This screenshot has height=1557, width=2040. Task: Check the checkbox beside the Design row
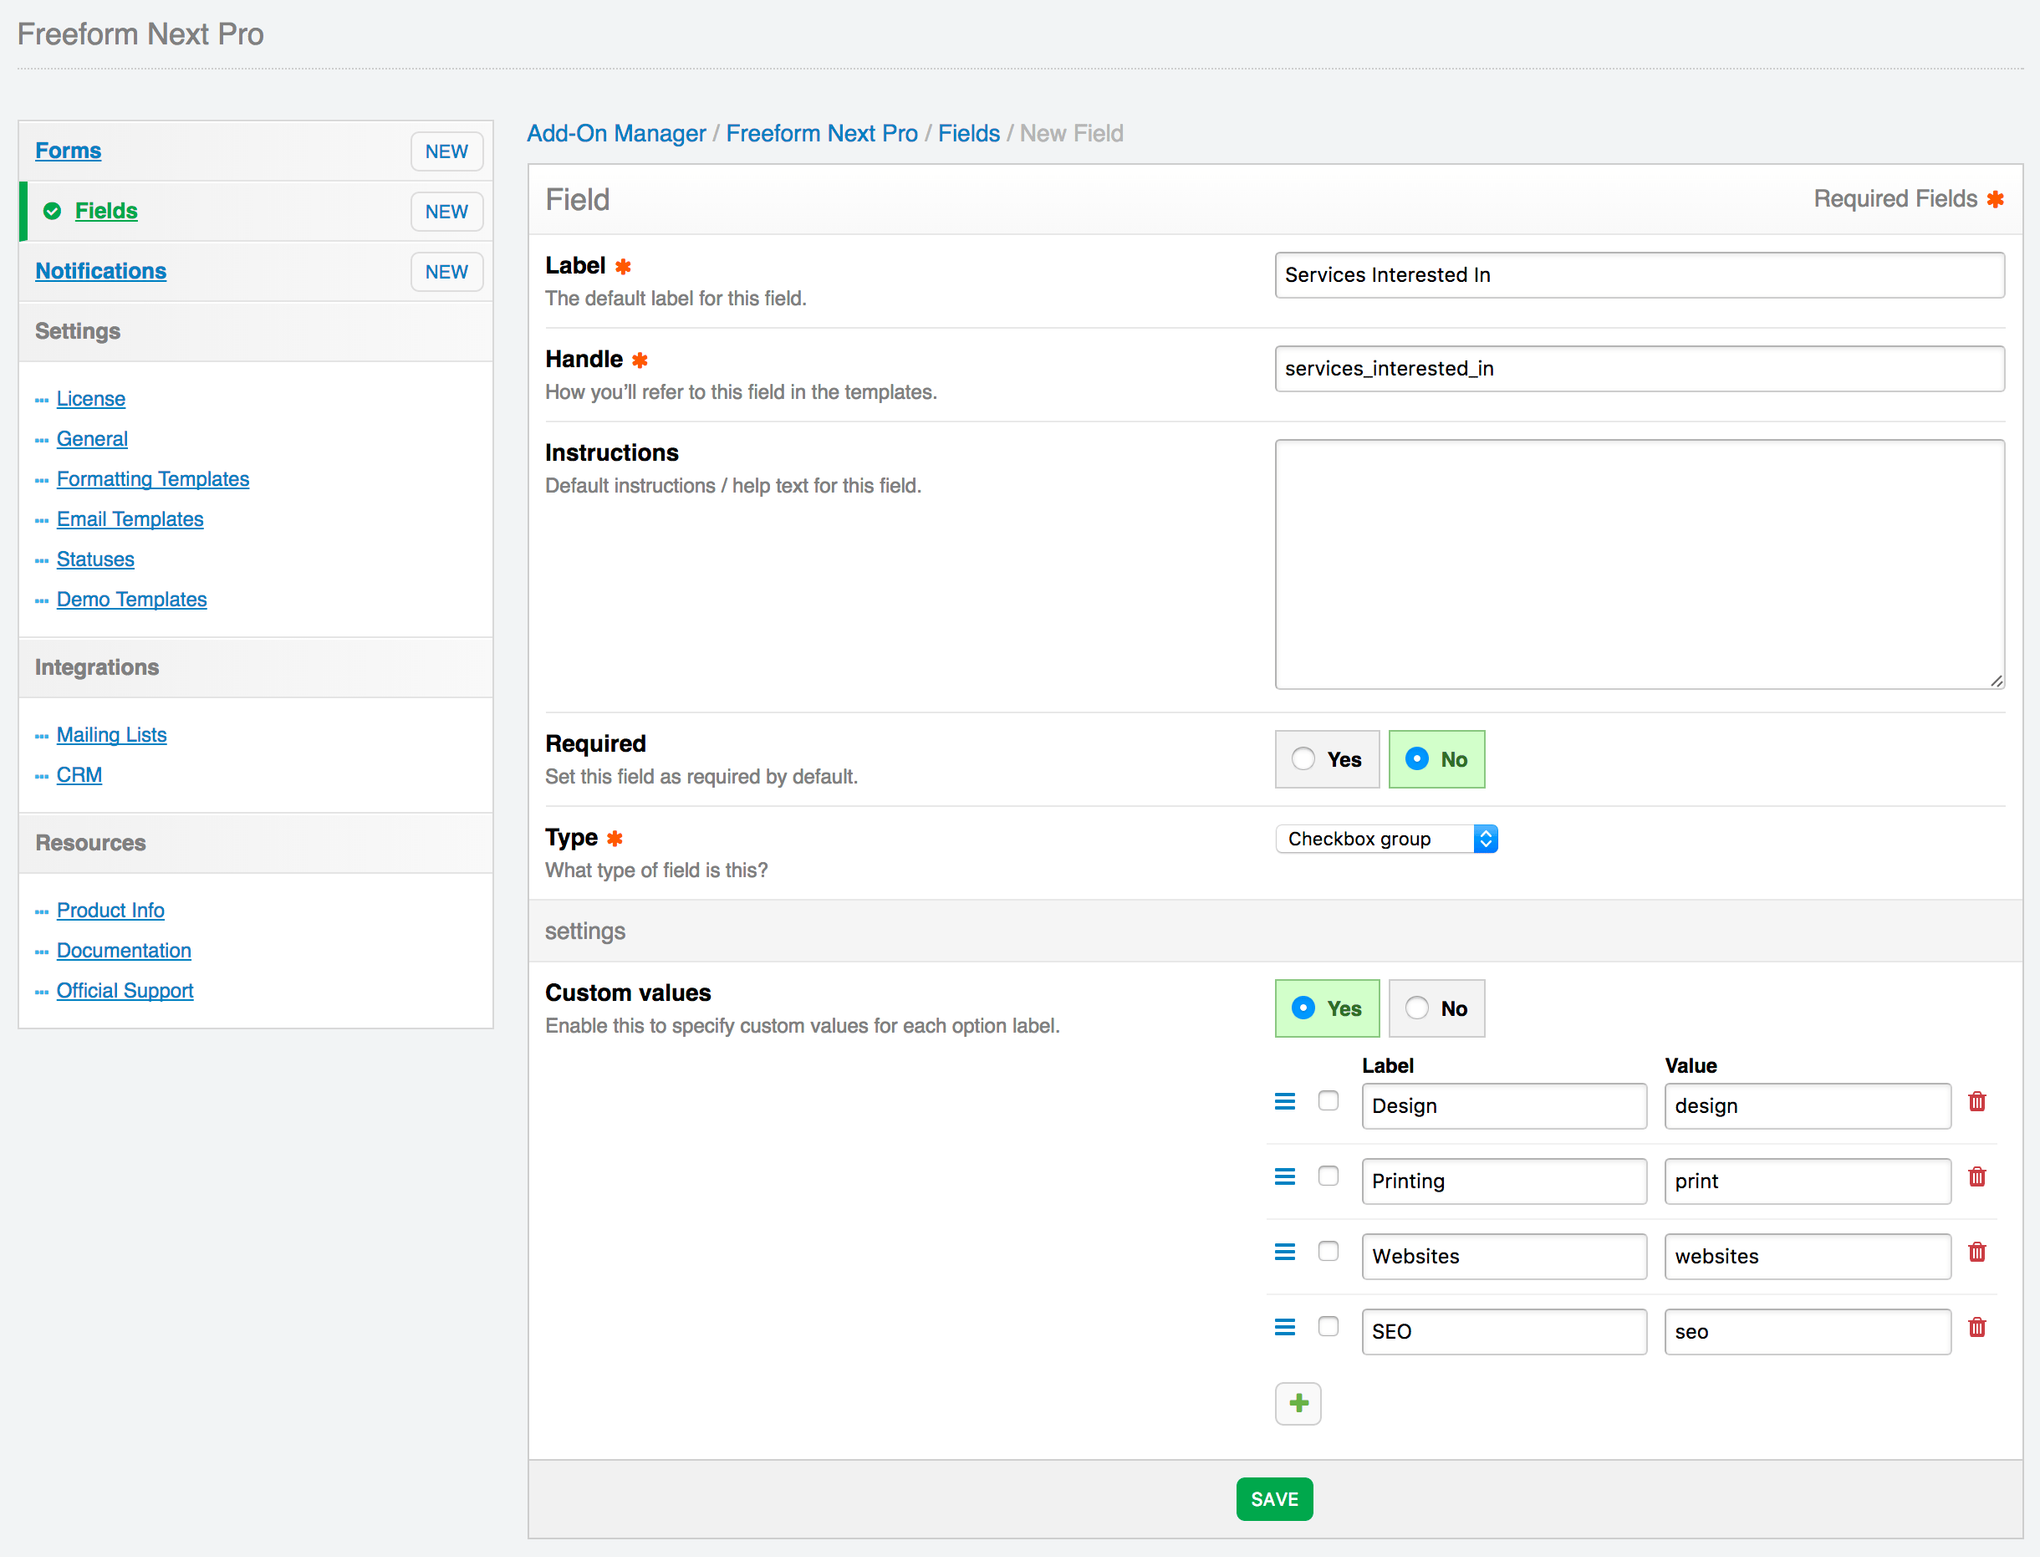pyautogui.click(x=1328, y=1100)
